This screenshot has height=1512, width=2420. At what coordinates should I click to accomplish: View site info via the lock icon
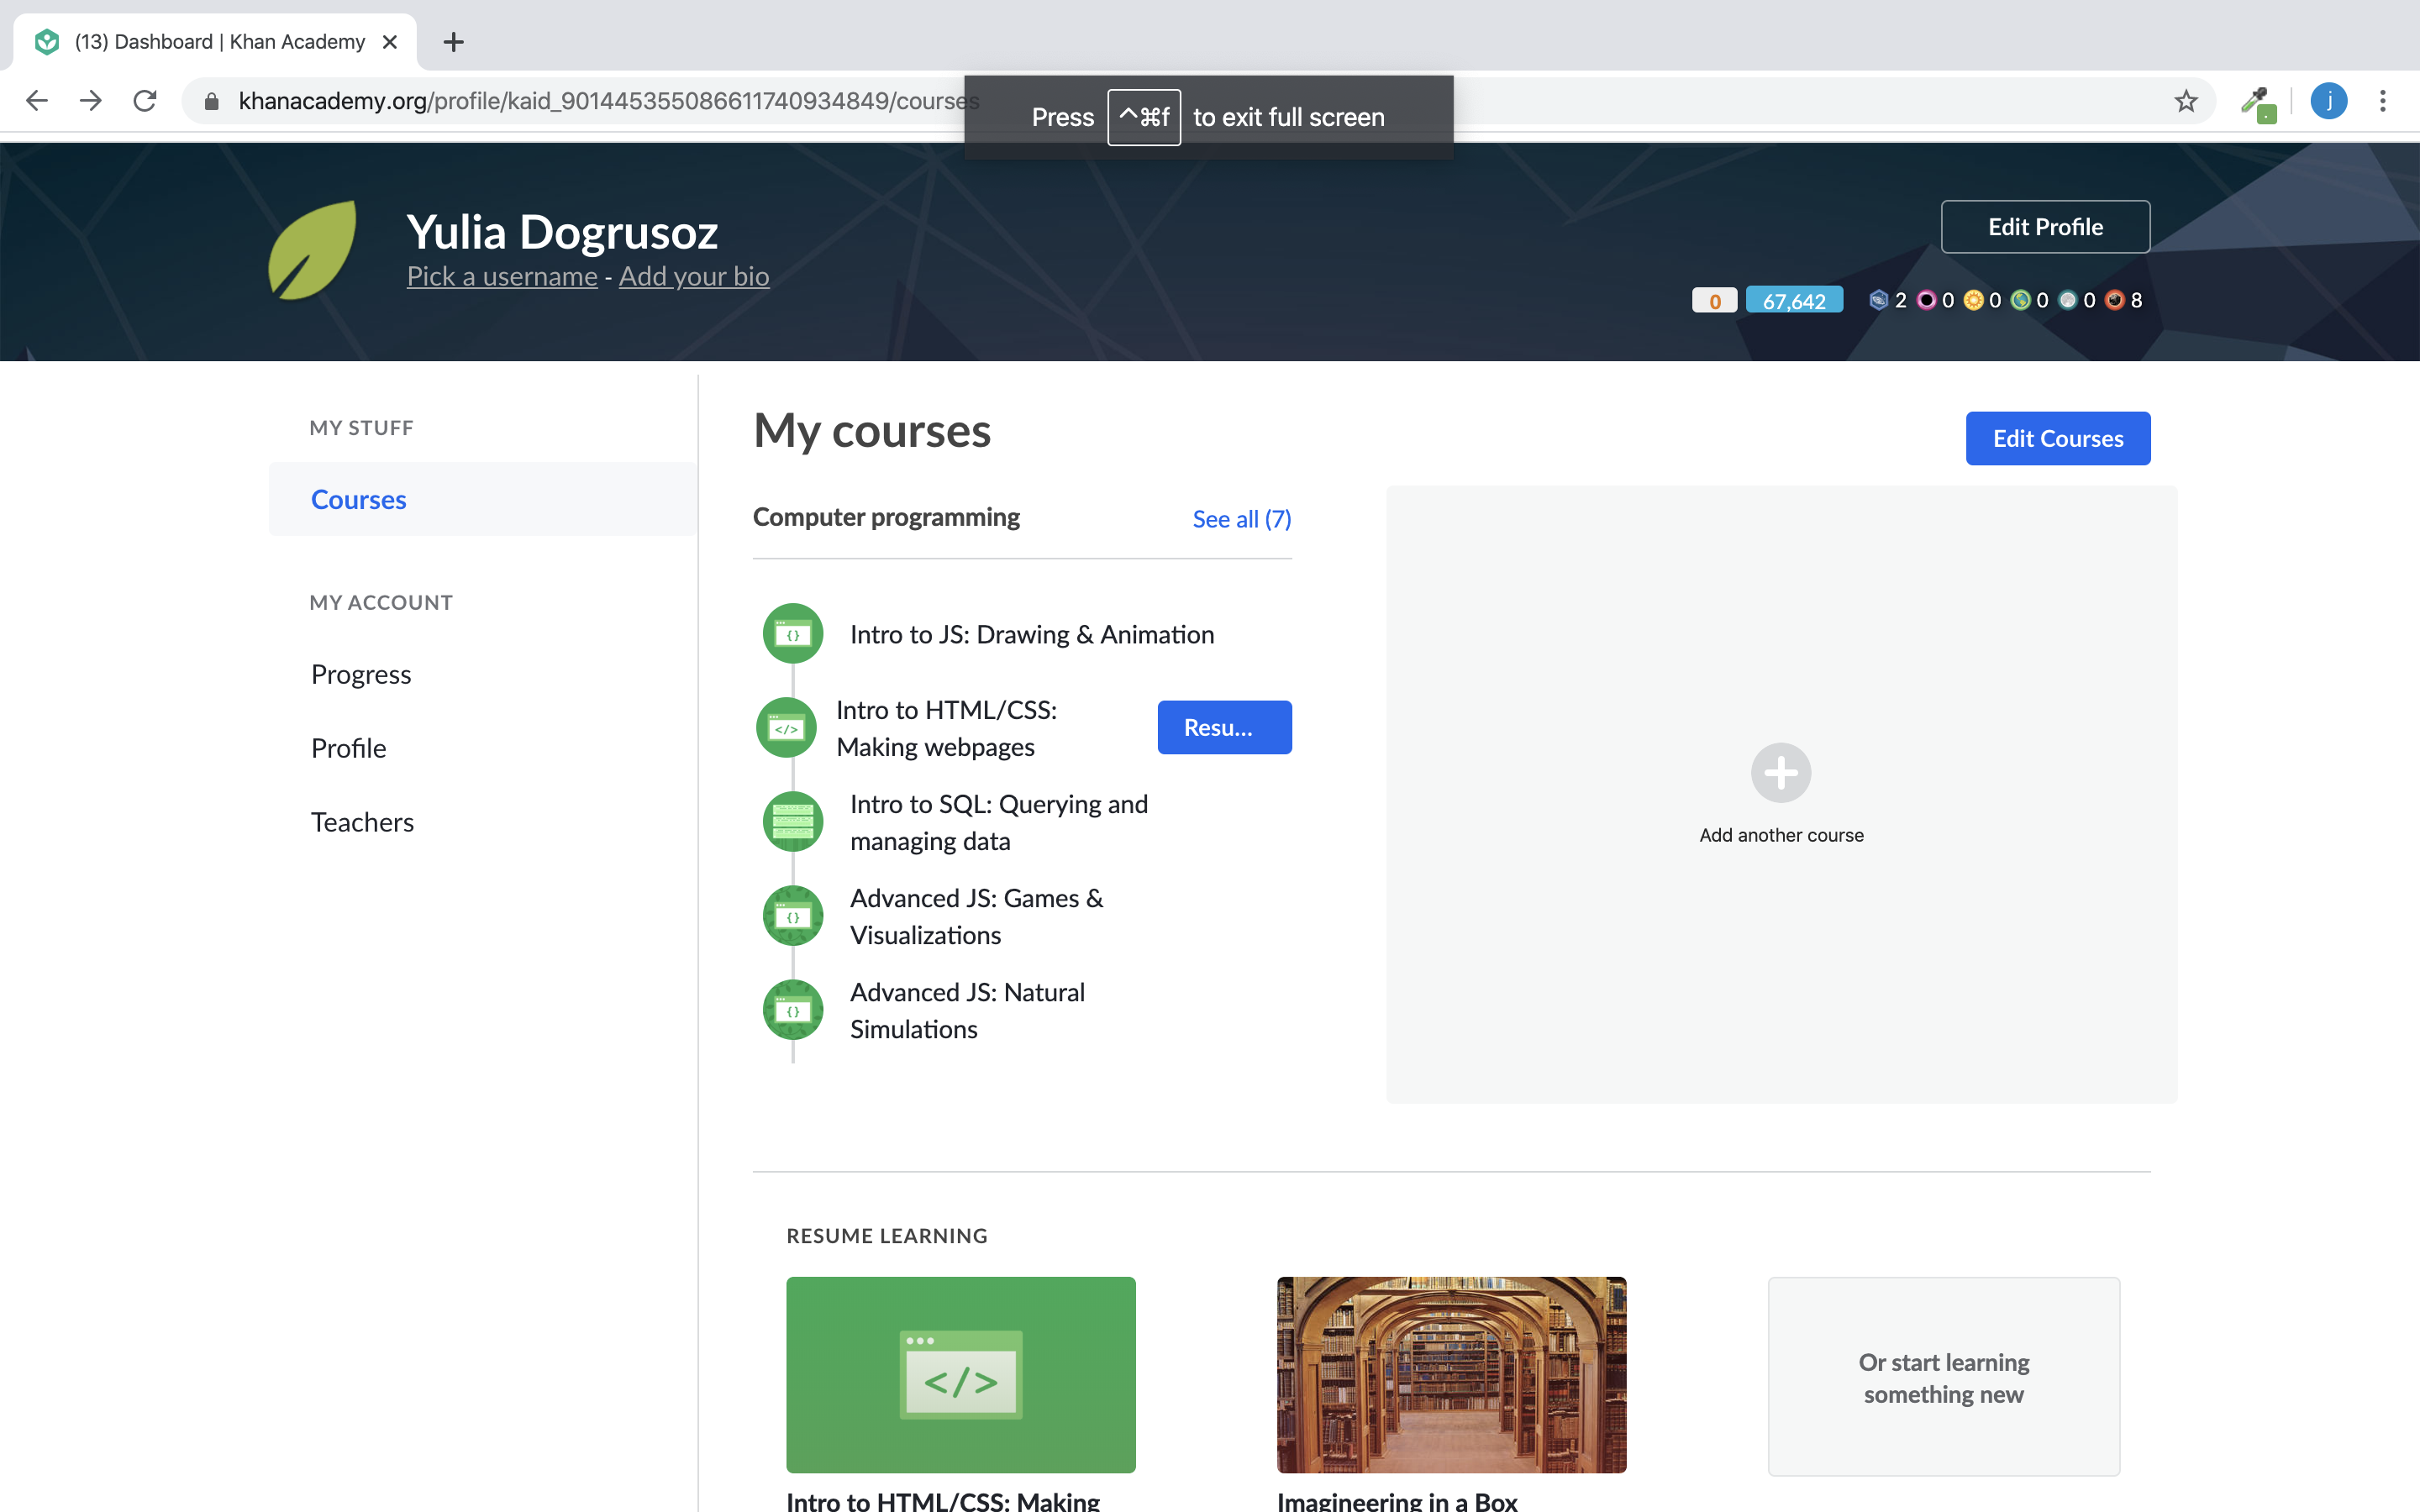[211, 101]
